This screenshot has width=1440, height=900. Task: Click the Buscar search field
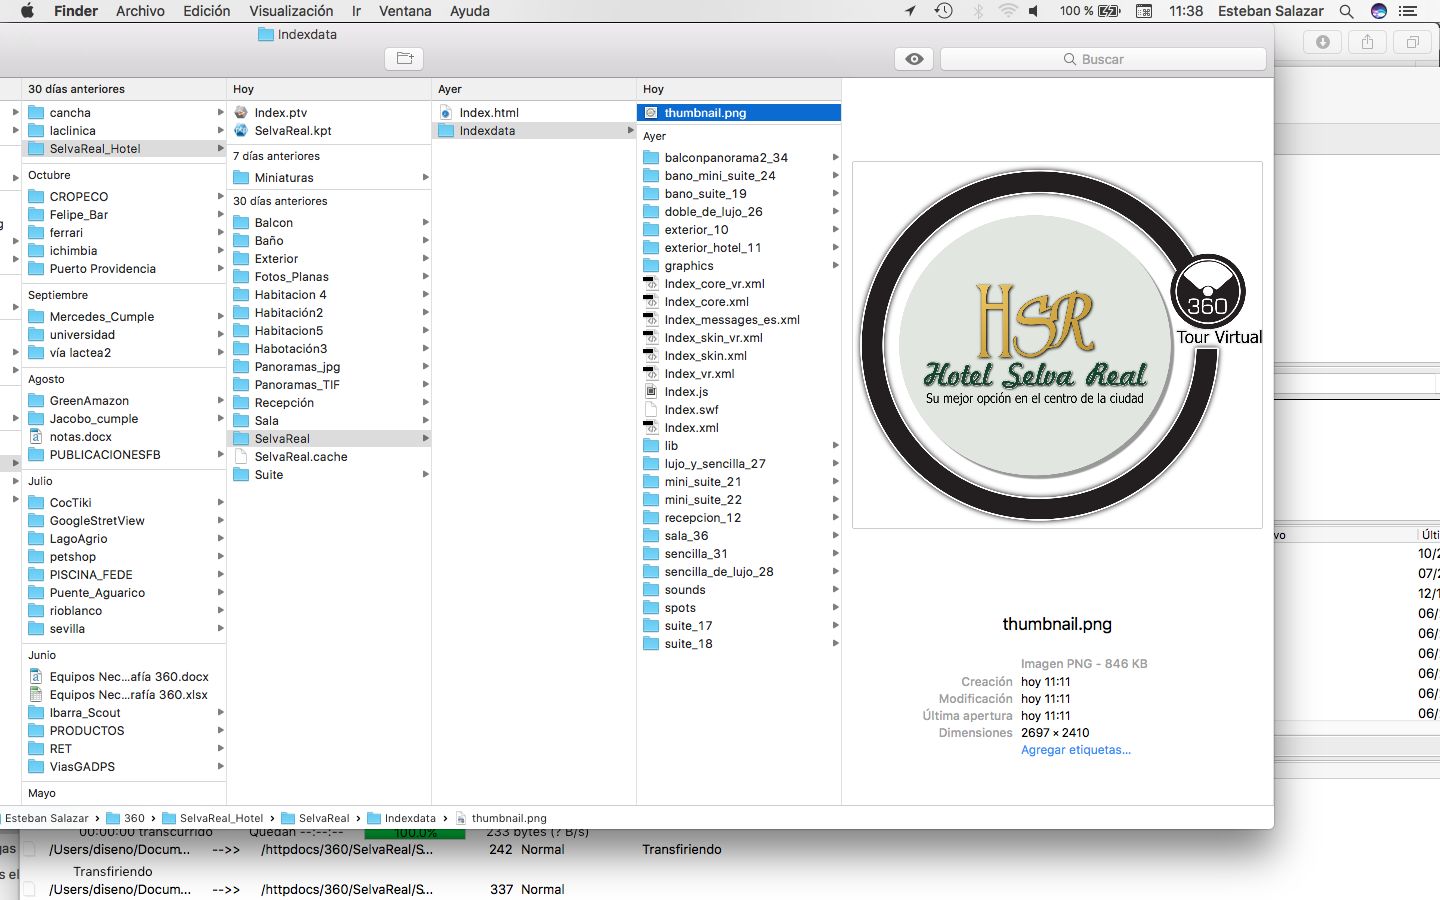1103,59
